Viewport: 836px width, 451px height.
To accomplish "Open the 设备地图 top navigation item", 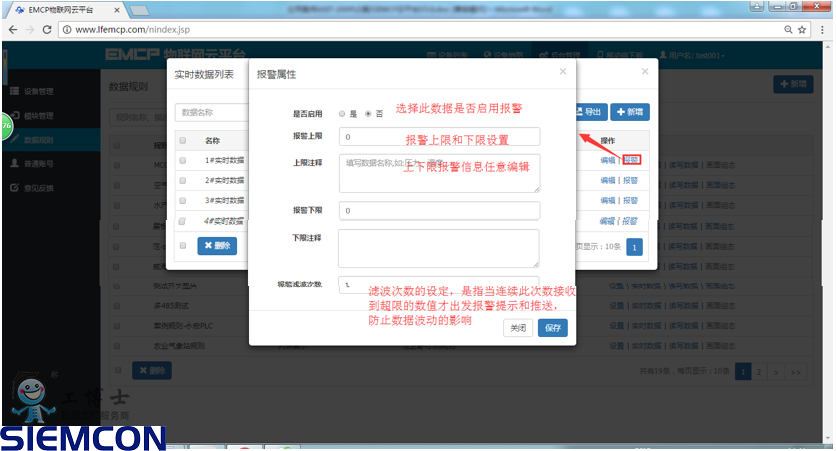I will point(504,55).
